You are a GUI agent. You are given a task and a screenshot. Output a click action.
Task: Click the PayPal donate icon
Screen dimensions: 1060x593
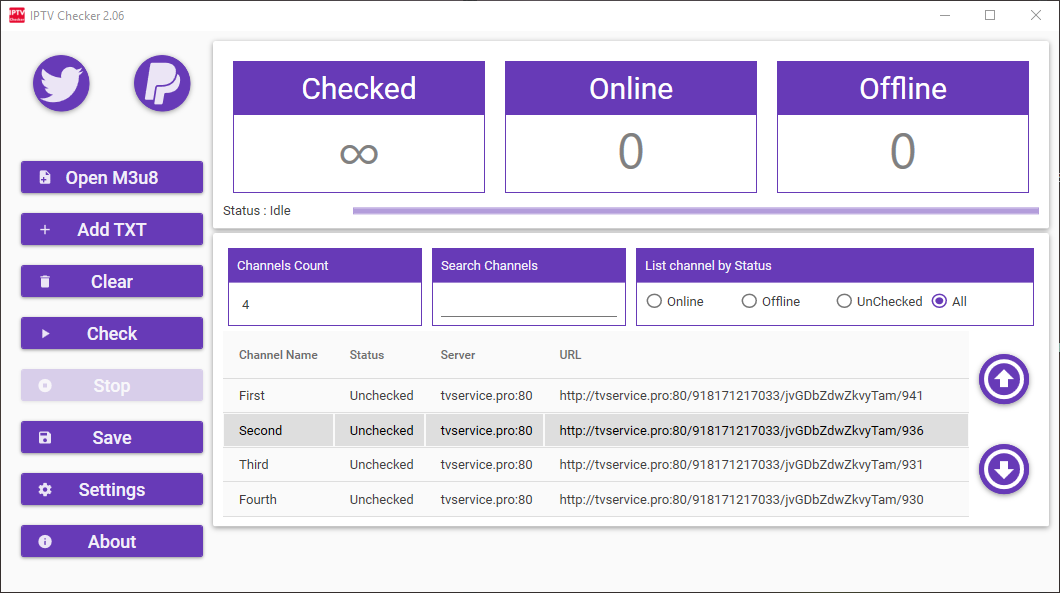click(162, 84)
